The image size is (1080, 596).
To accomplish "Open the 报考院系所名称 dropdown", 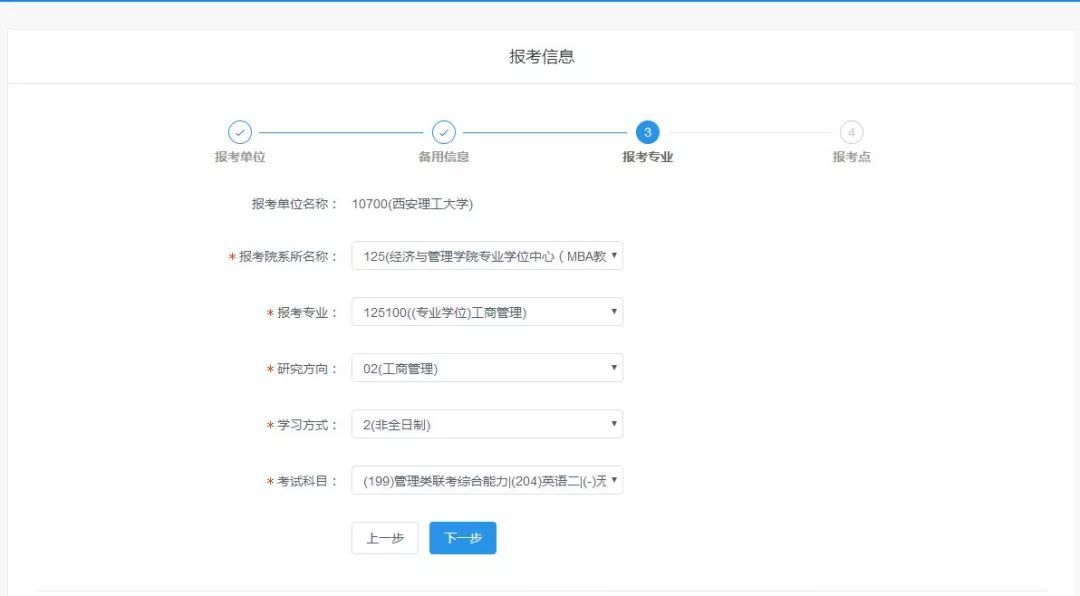I will (x=487, y=256).
